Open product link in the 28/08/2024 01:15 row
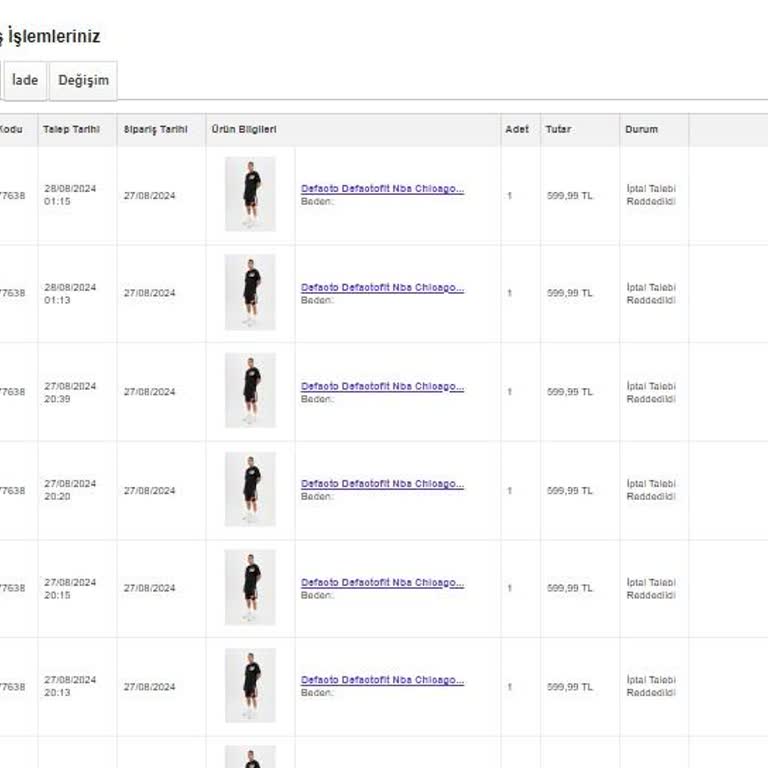768x768 pixels. (382, 189)
